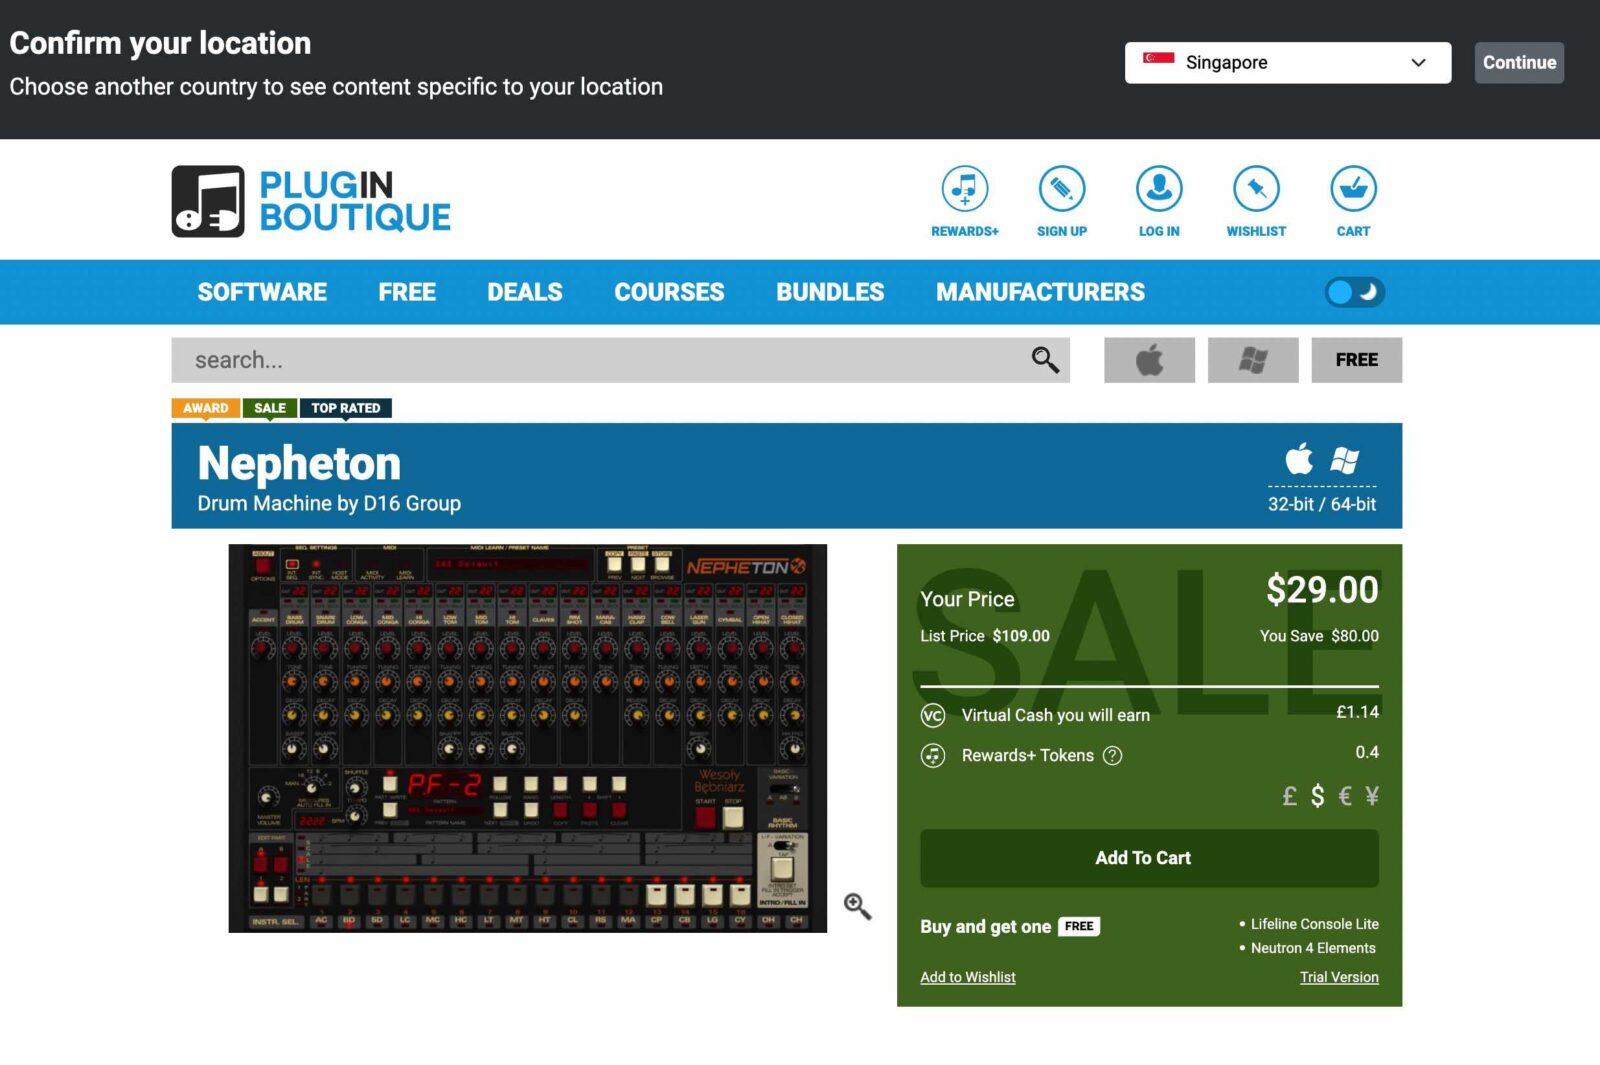Click into the search input field

[x=600, y=360]
